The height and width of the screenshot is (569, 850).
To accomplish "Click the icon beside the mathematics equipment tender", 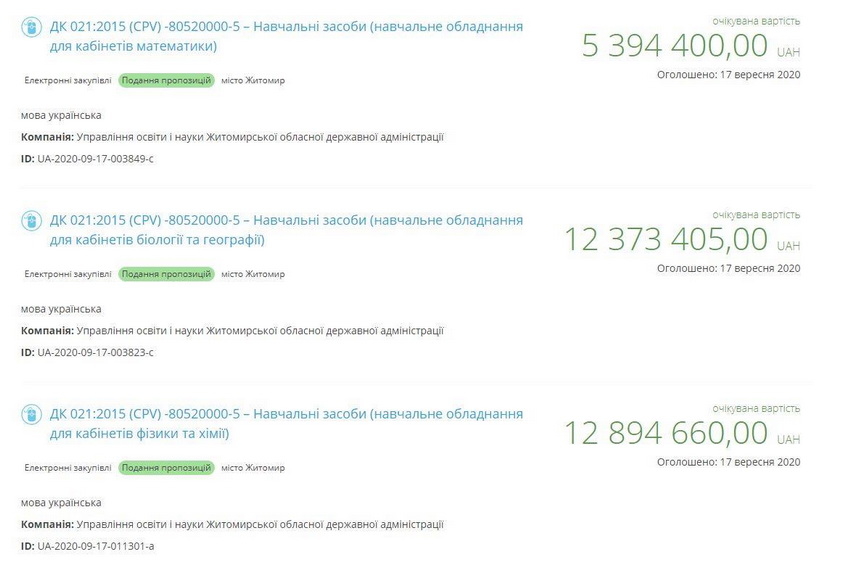I will [32, 27].
